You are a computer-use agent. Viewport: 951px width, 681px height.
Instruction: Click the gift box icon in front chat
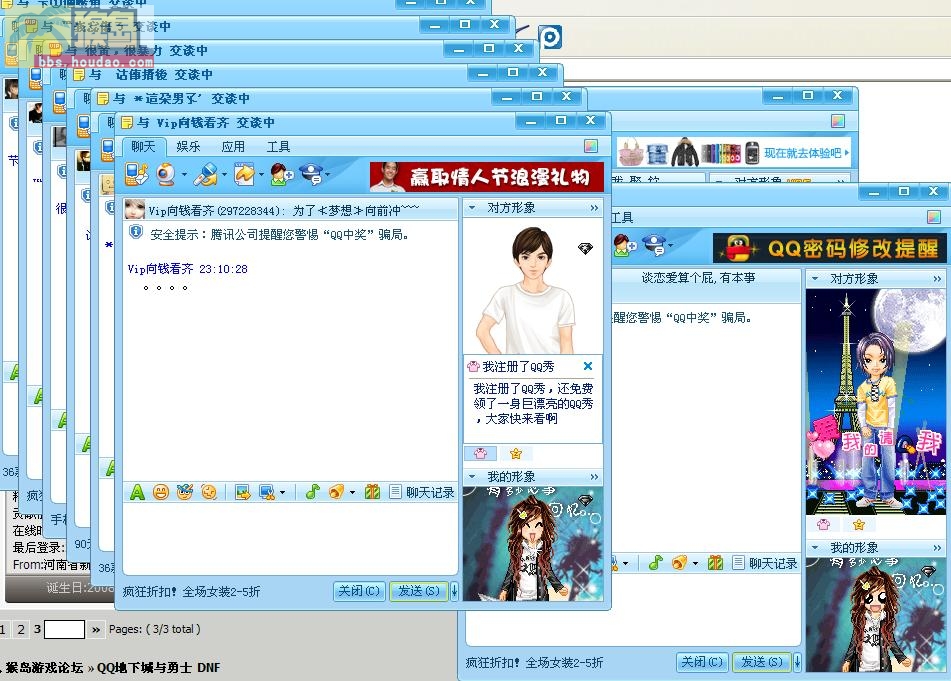point(372,492)
